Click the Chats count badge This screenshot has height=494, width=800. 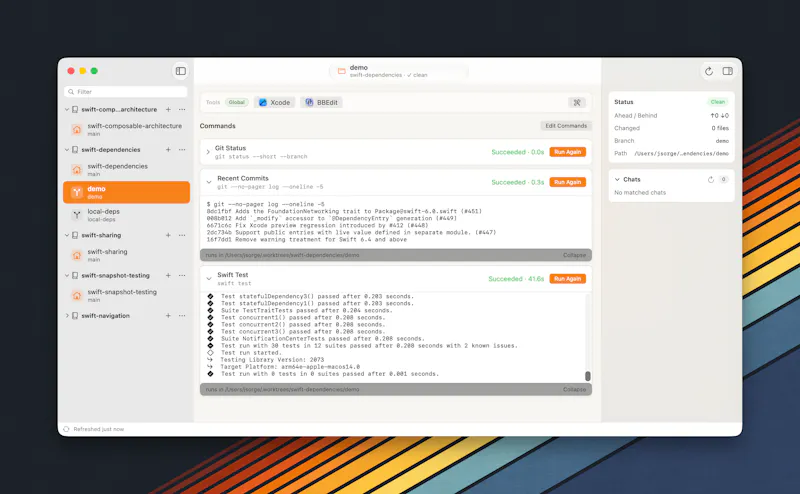(x=723, y=180)
